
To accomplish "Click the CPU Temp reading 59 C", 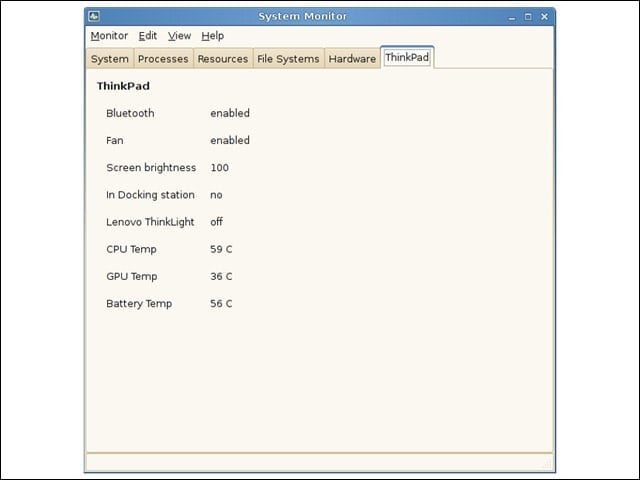I will 221,249.
